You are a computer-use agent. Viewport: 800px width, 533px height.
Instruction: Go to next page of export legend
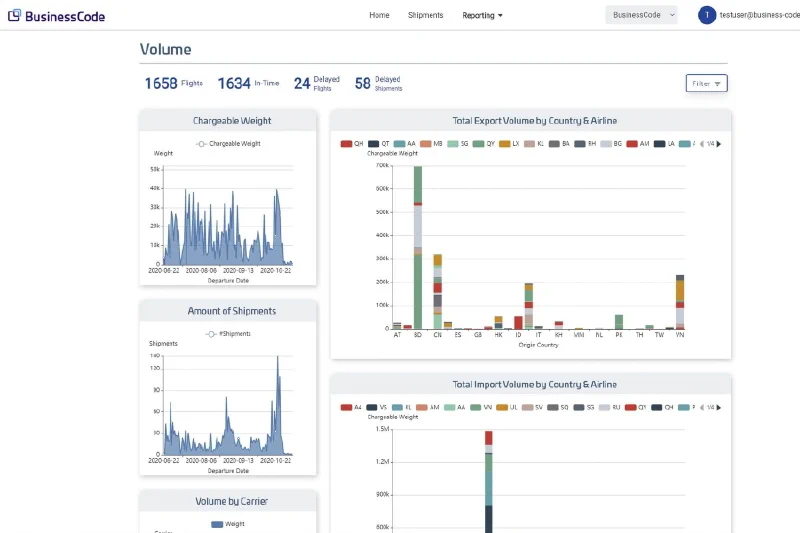pos(719,144)
